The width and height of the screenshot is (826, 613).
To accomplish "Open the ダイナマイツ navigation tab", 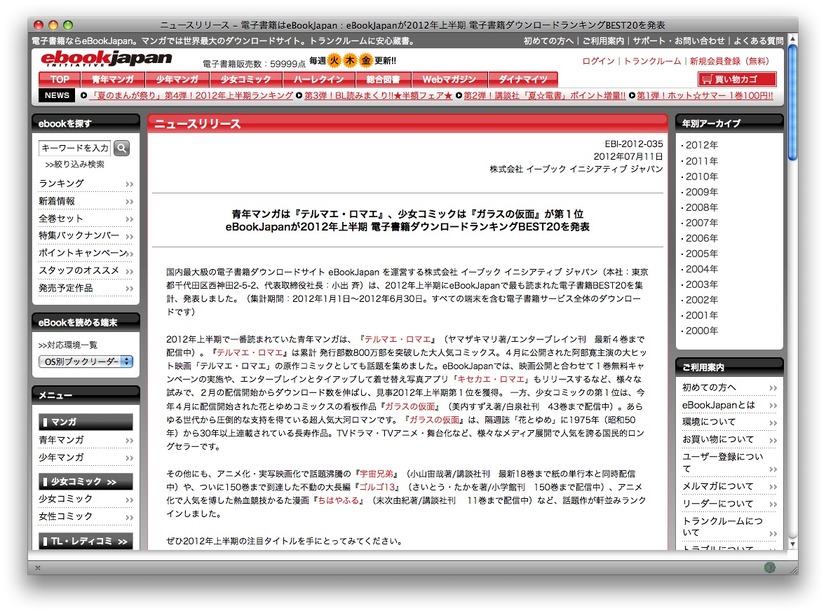I will click(x=523, y=80).
